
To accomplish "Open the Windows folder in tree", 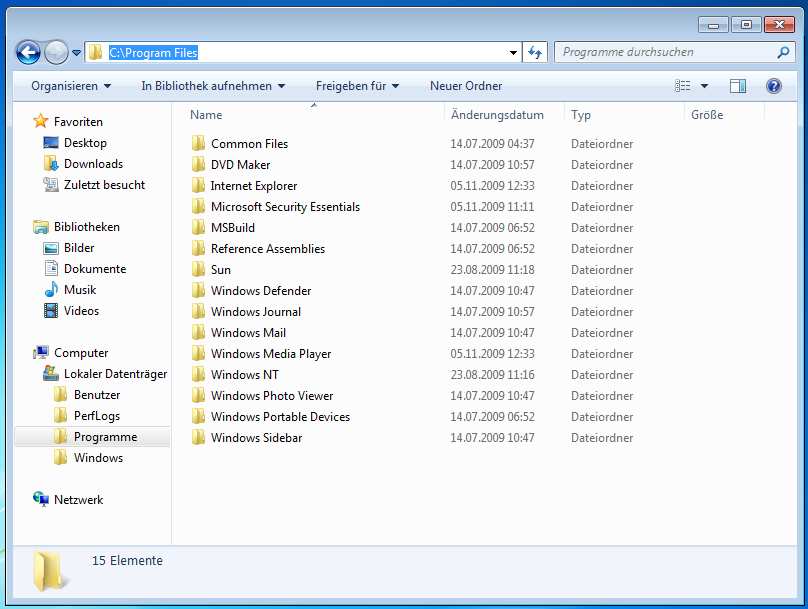I will pos(98,458).
